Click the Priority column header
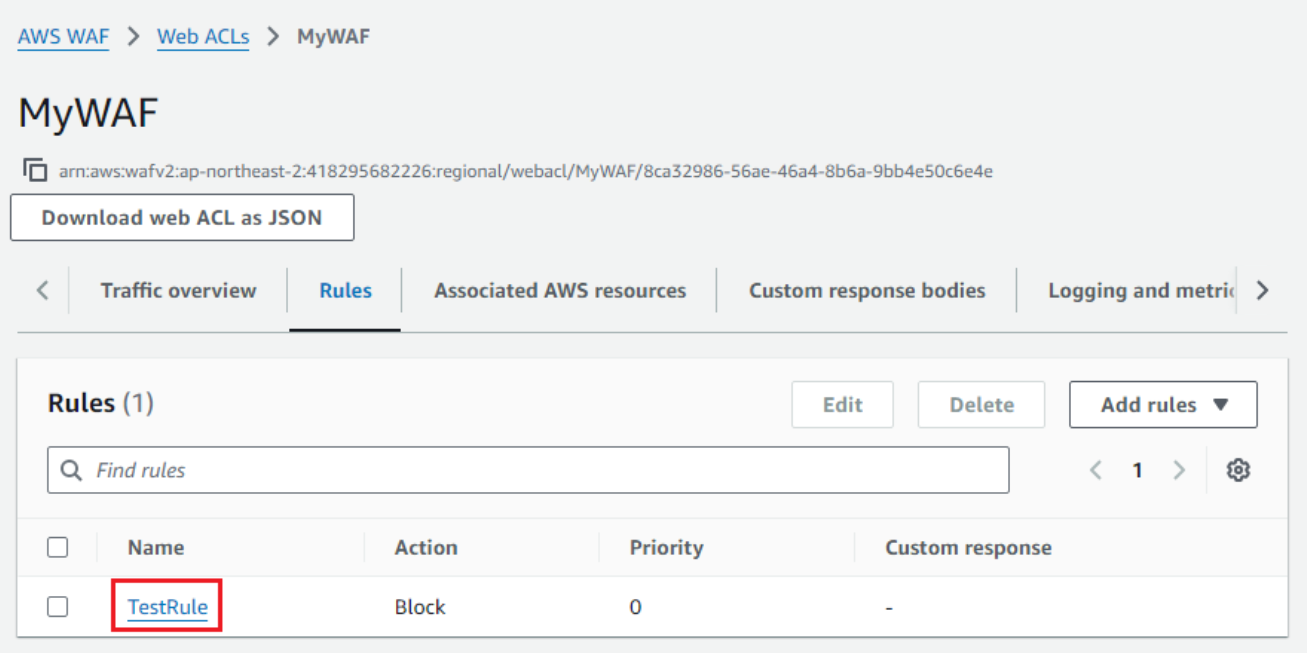 (x=666, y=548)
